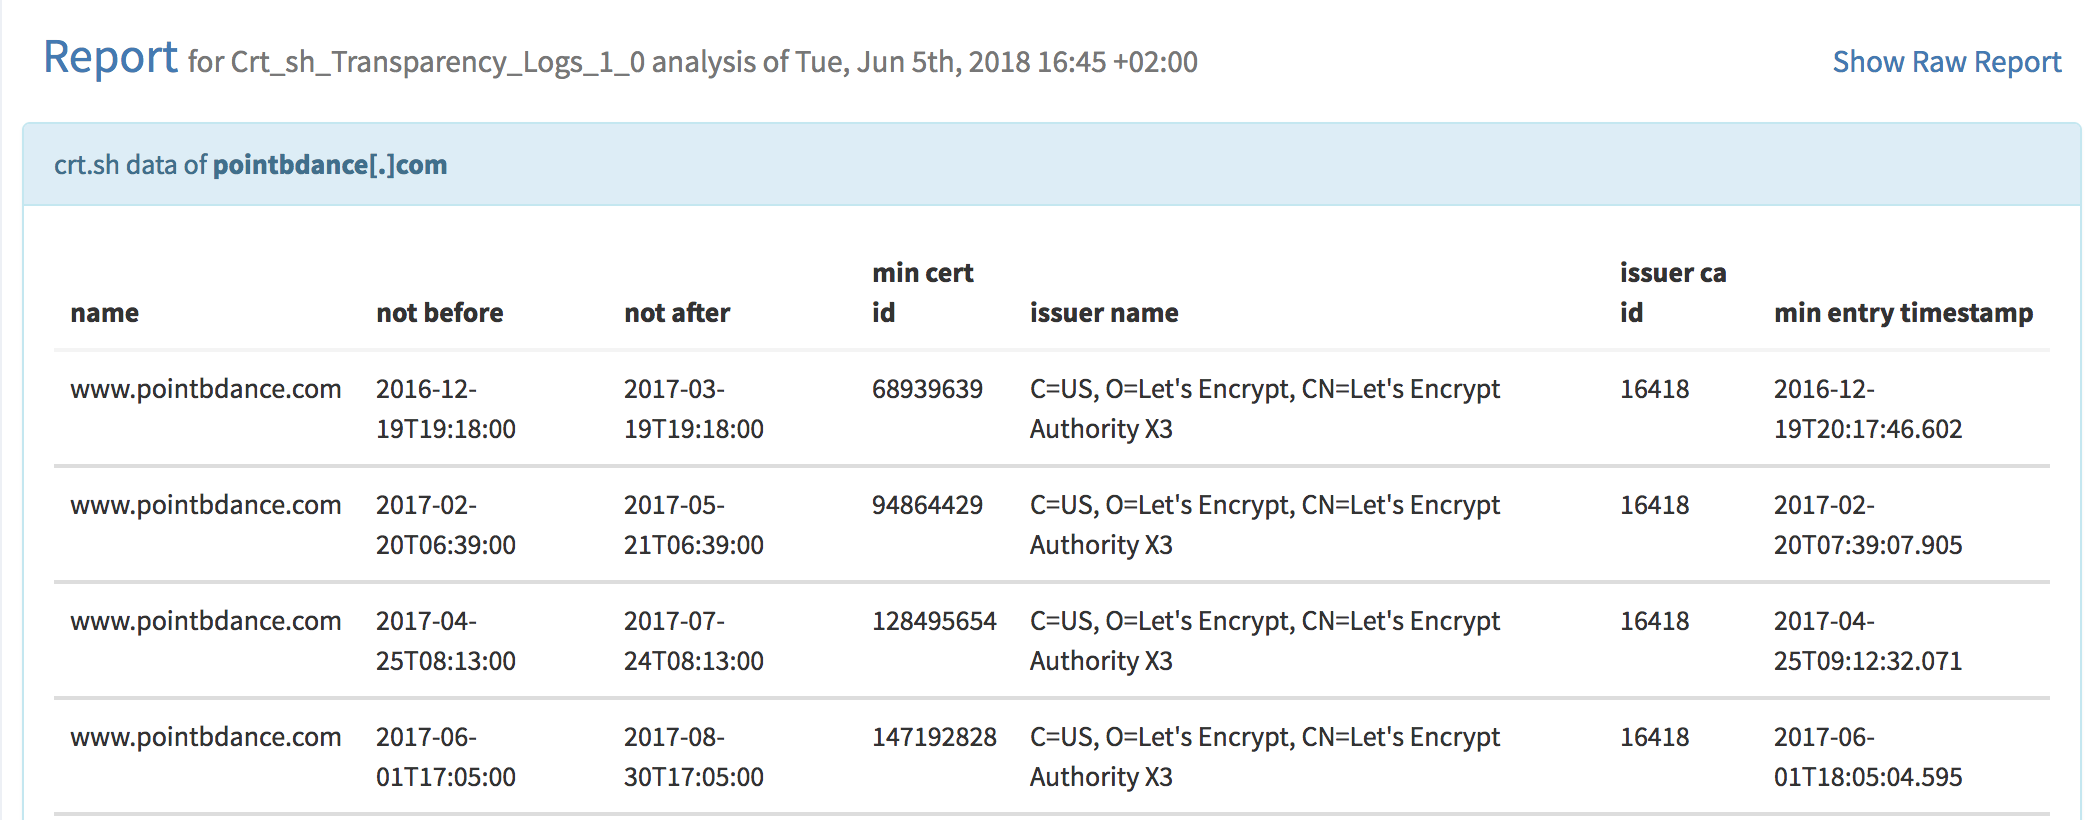Click the Report heading
Viewport: 2092px width, 820px height.
[110, 58]
